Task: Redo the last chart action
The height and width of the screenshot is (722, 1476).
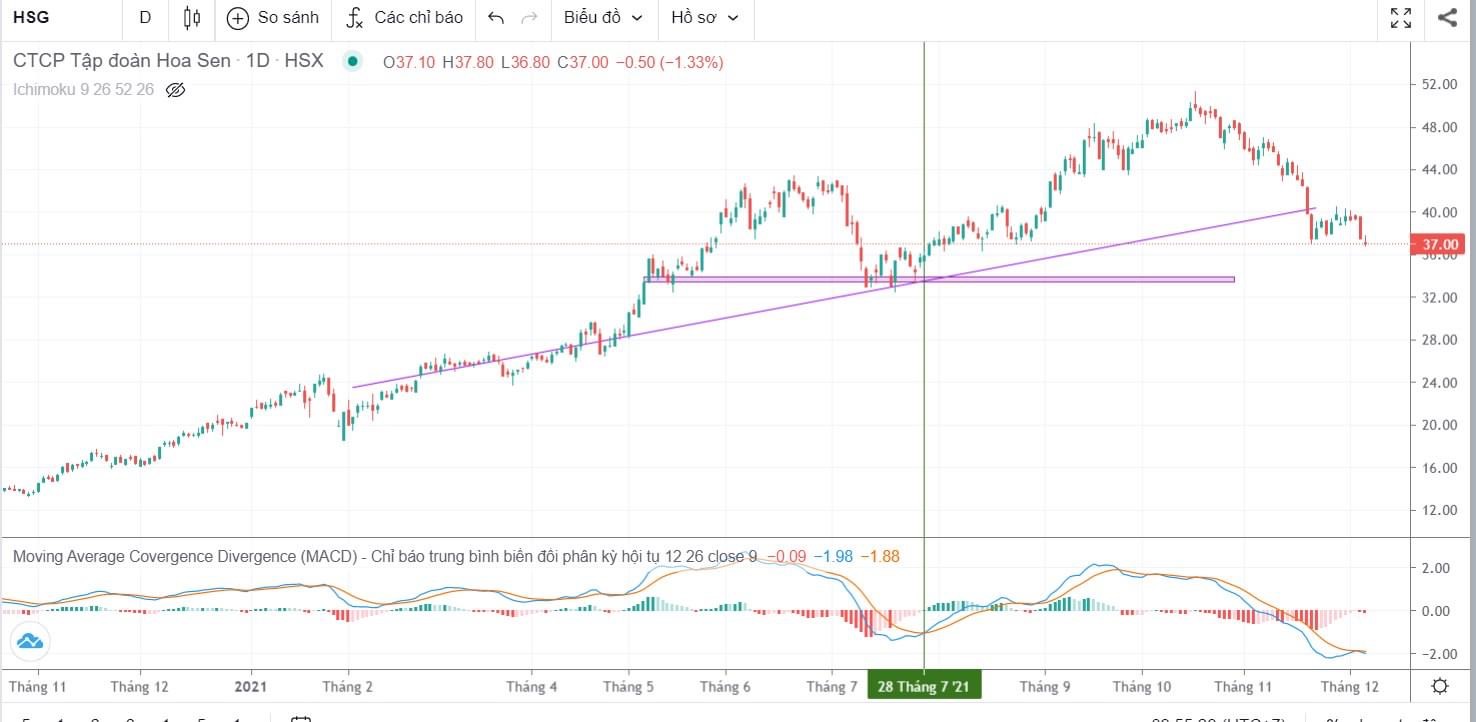Action: pos(530,18)
